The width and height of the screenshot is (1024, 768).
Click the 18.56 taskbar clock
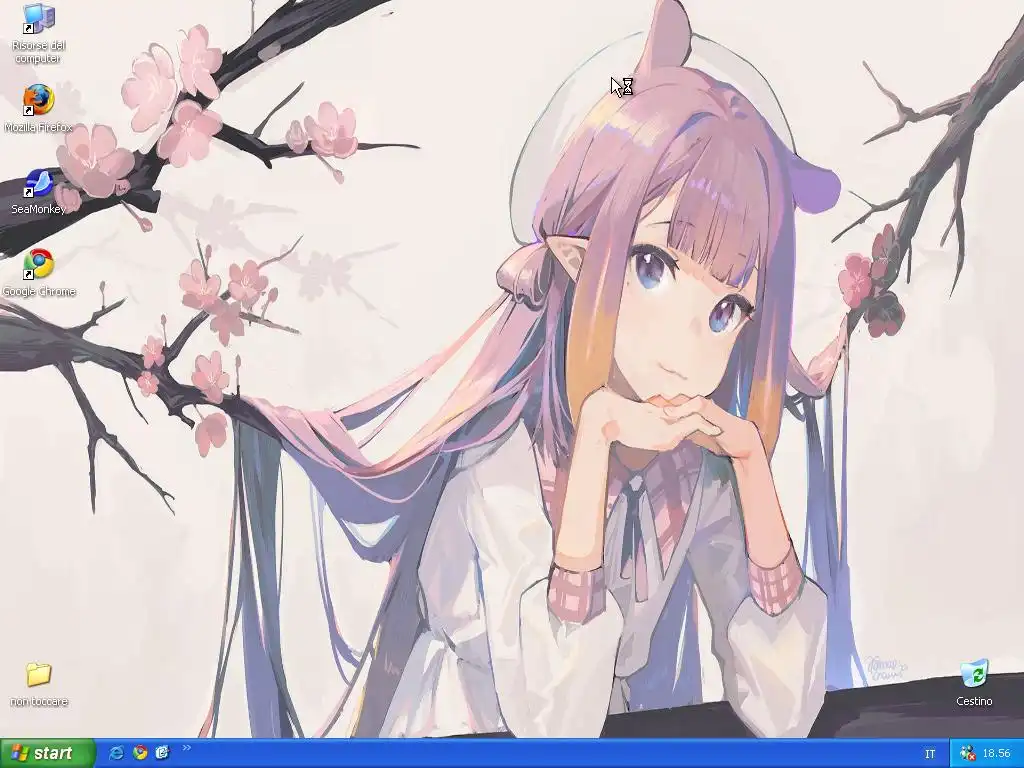point(997,754)
